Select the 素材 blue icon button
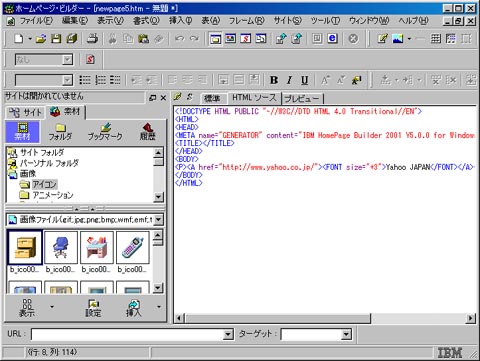The width and height of the screenshot is (480, 361). tap(23, 131)
